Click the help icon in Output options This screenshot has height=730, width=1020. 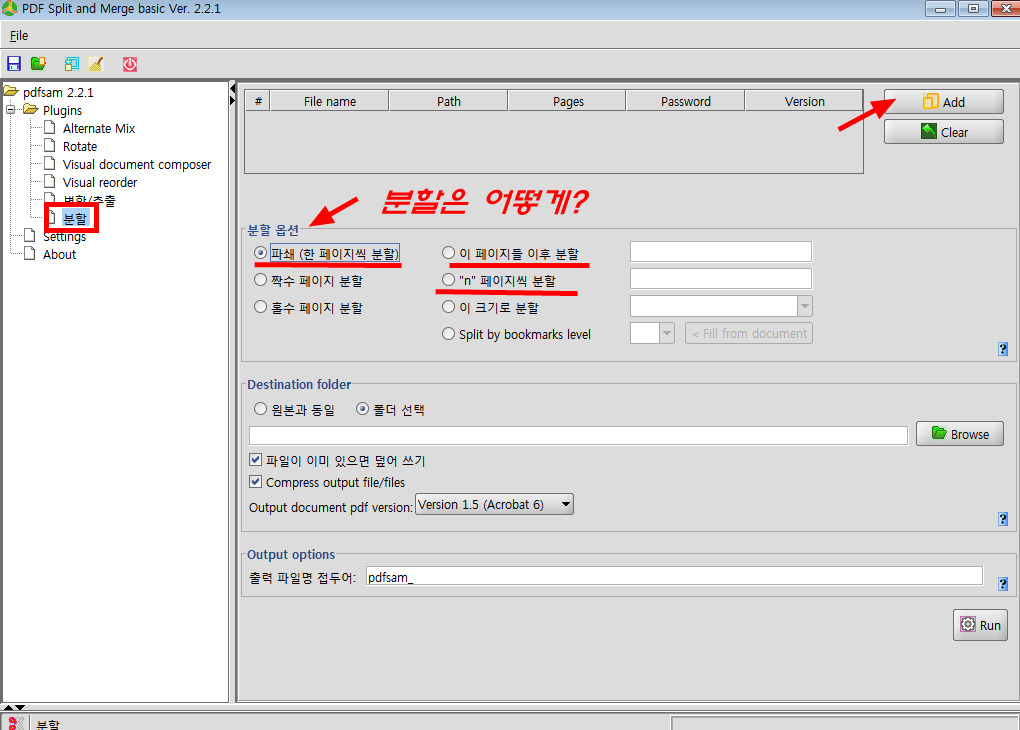(x=1002, y=583)
